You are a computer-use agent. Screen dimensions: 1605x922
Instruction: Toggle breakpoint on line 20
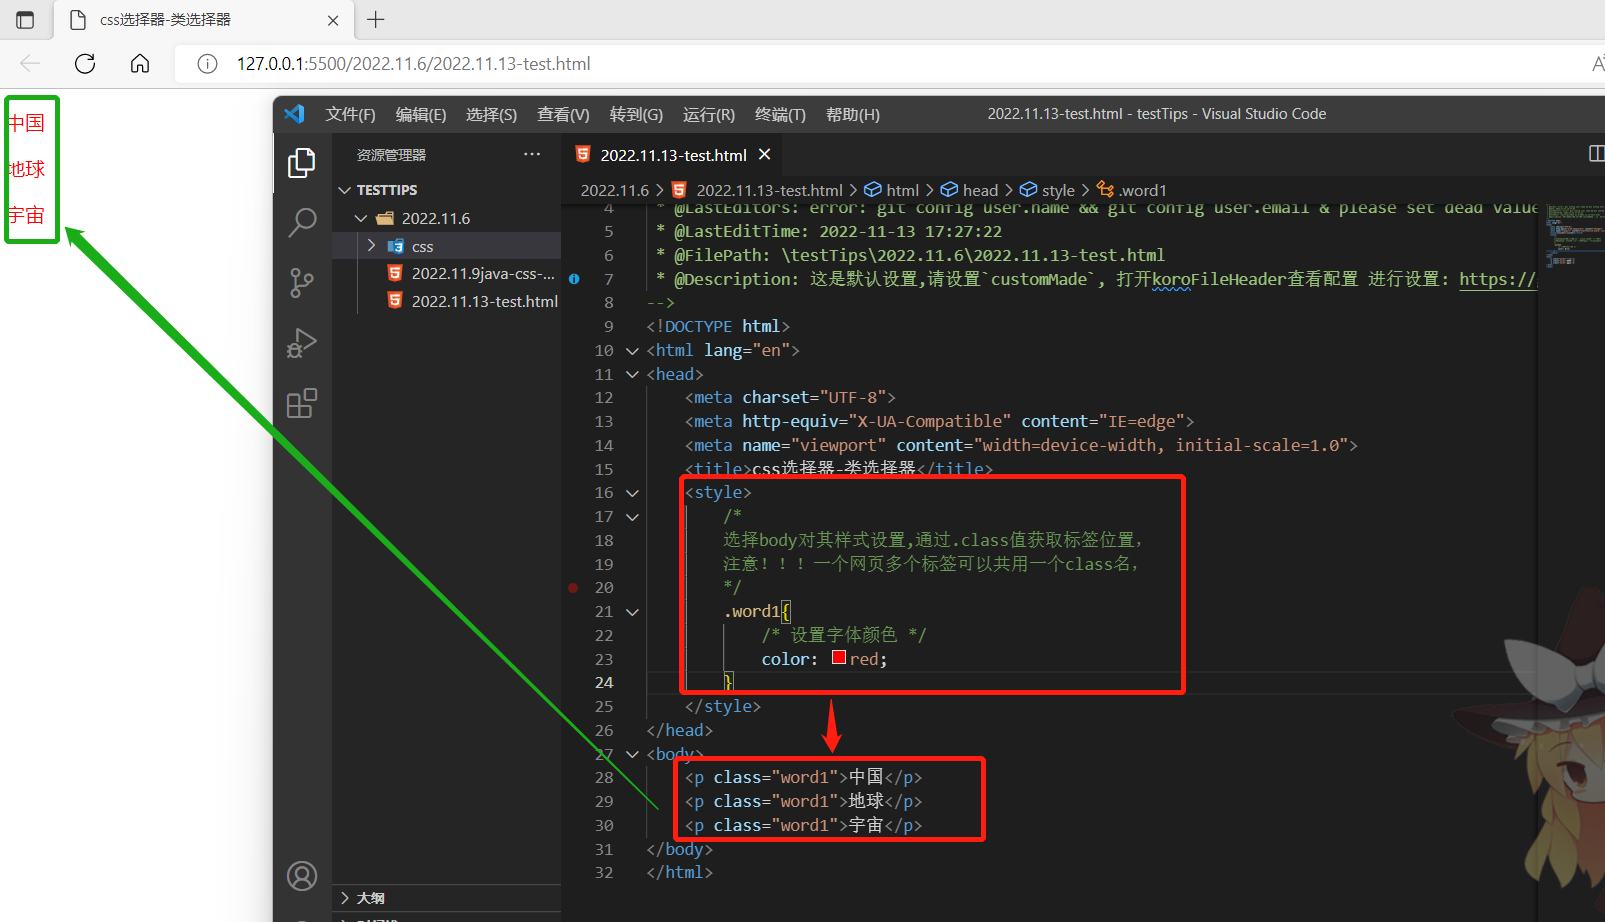click(x=573, y=588)
